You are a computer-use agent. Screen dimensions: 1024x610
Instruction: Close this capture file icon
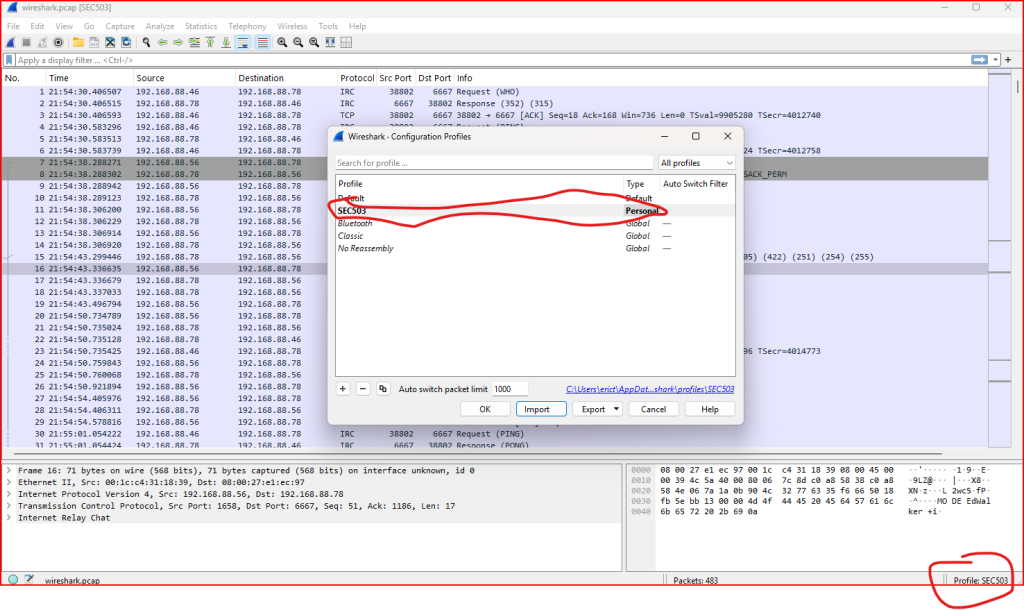pyautogui.click(x=110, y=42)
